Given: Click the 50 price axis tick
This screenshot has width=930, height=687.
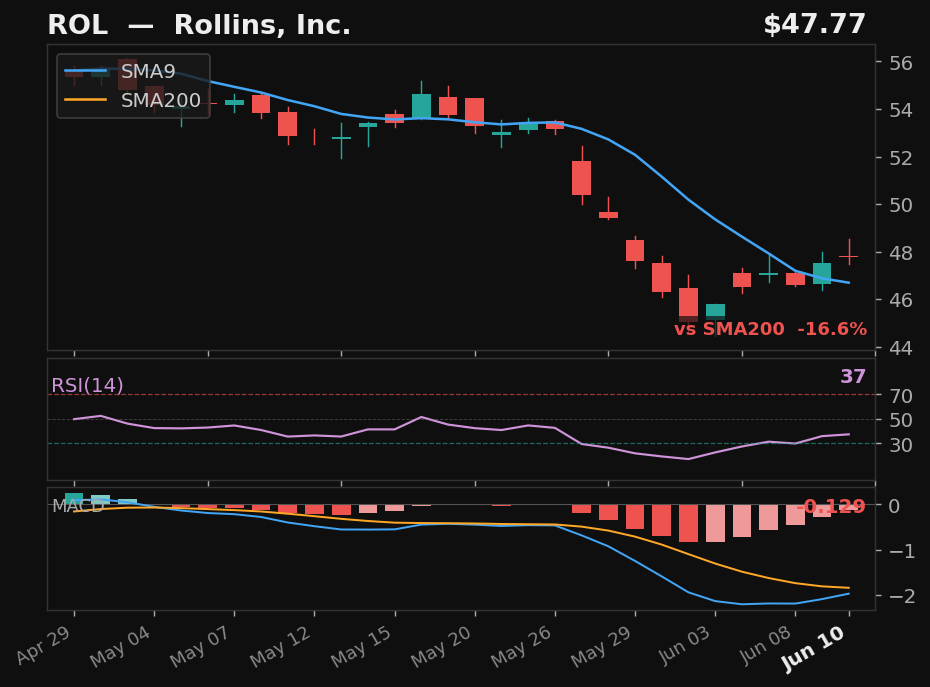Looking at the screenshot, I should (901, 205).
